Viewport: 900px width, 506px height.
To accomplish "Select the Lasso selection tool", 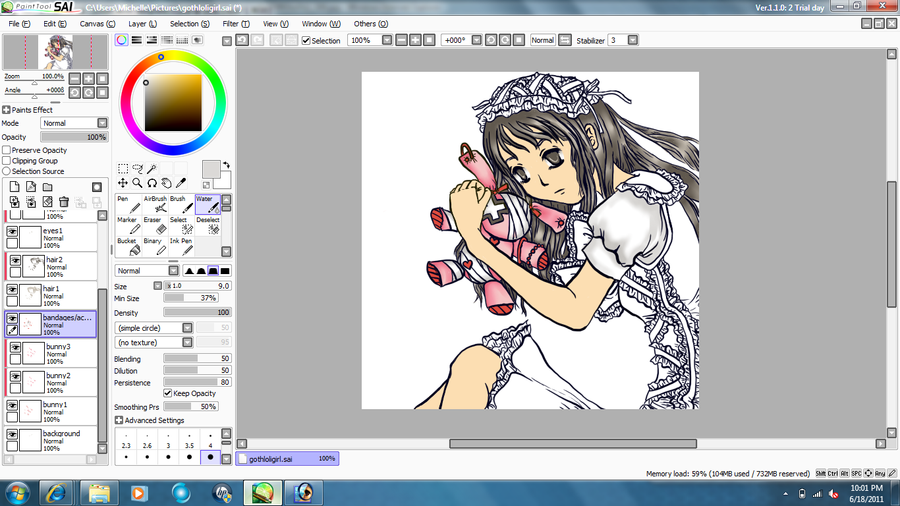I will [137, 169].
